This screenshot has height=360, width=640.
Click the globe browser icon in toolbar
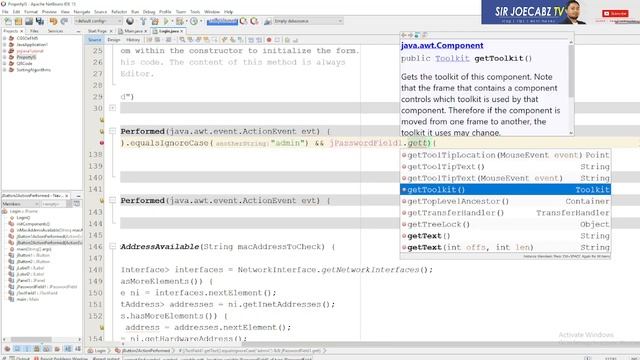130,21
